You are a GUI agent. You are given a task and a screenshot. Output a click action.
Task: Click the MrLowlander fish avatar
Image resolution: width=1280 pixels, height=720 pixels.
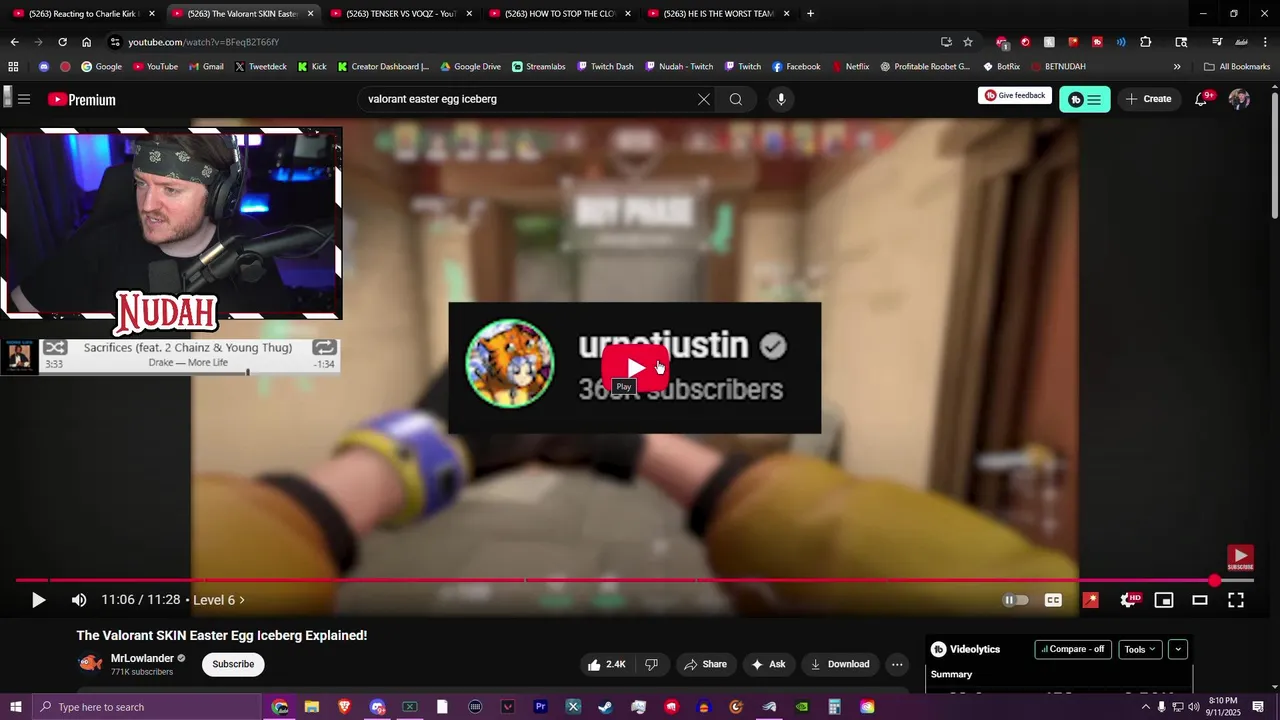pyautogui.click(x=90, y=663)
